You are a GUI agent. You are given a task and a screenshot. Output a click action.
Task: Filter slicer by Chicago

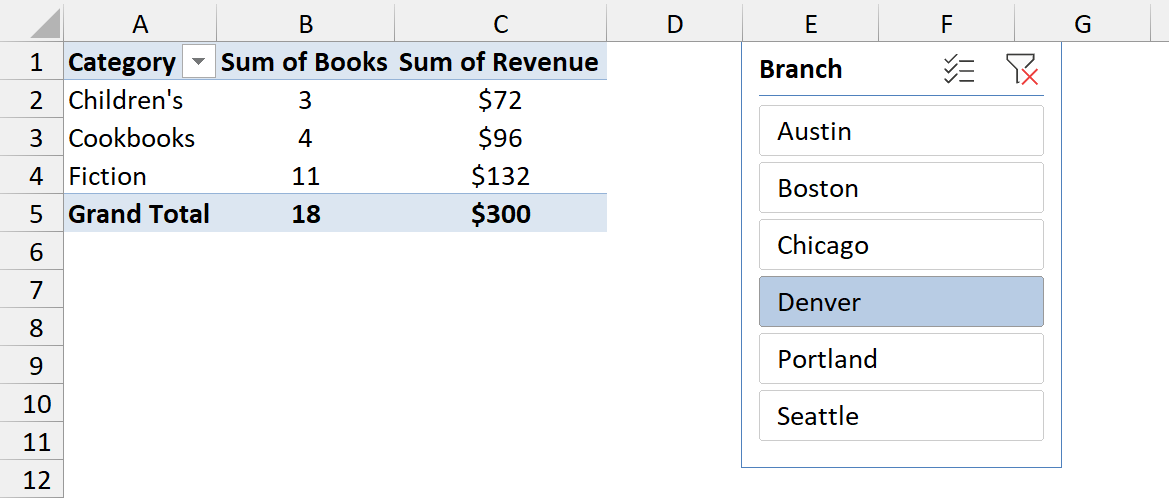pyautogui.click(x=901, y=245)
